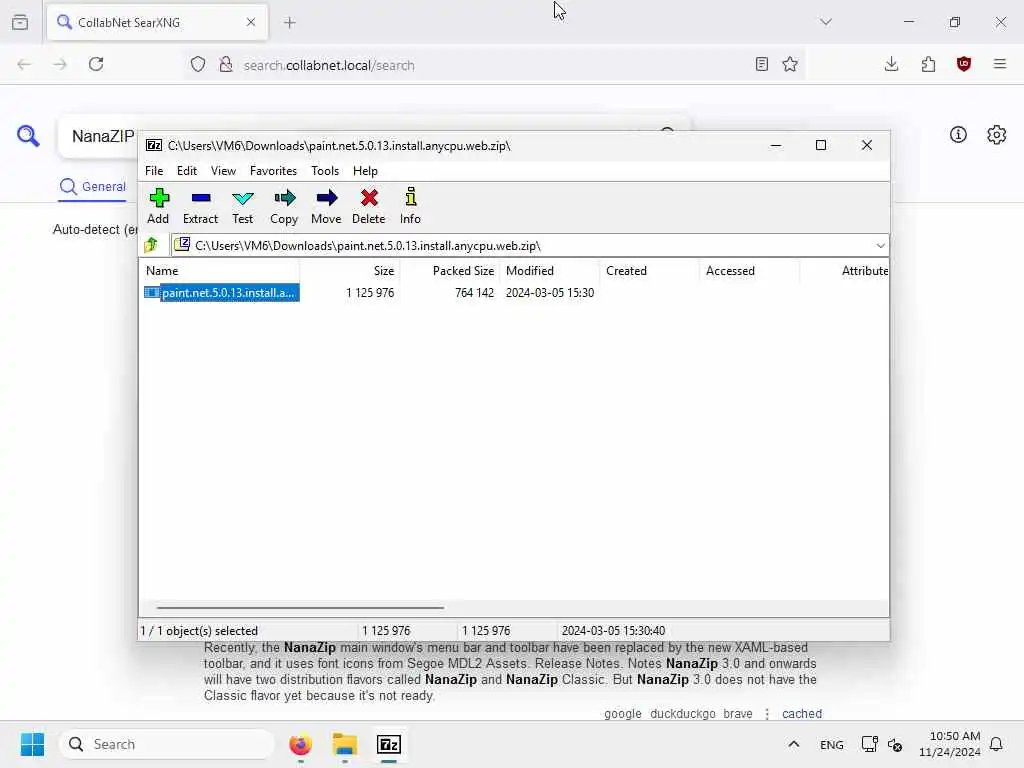Click the site connection lock icon
This screenshot has width=1024, height=768.
[x=226, y=64]
